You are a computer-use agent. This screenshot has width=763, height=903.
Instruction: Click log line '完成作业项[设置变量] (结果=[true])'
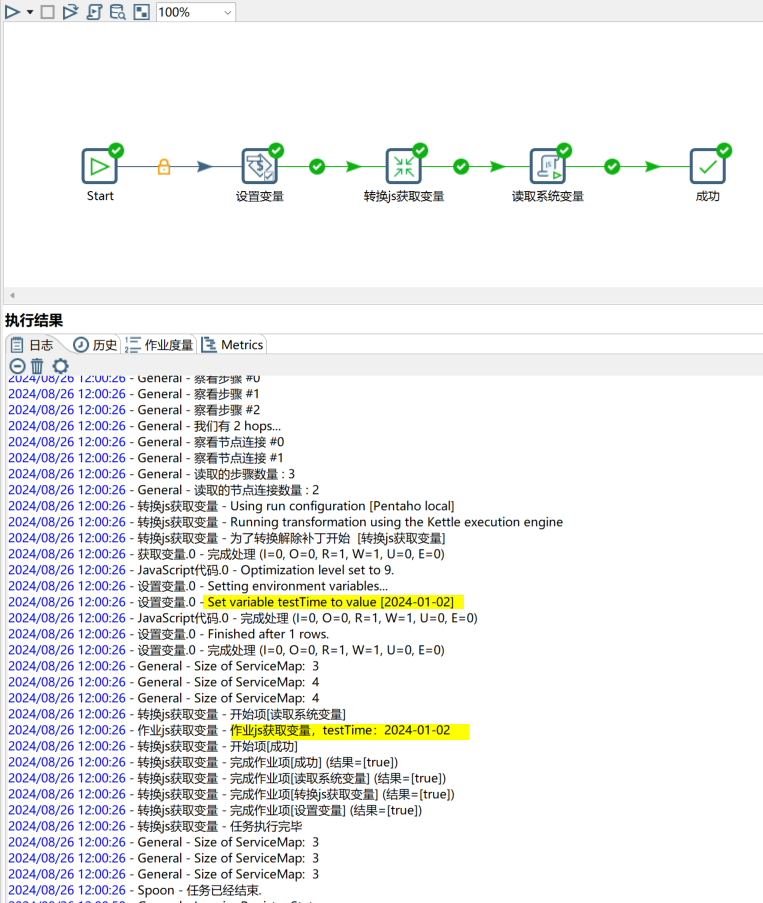[x=326, y=810]
